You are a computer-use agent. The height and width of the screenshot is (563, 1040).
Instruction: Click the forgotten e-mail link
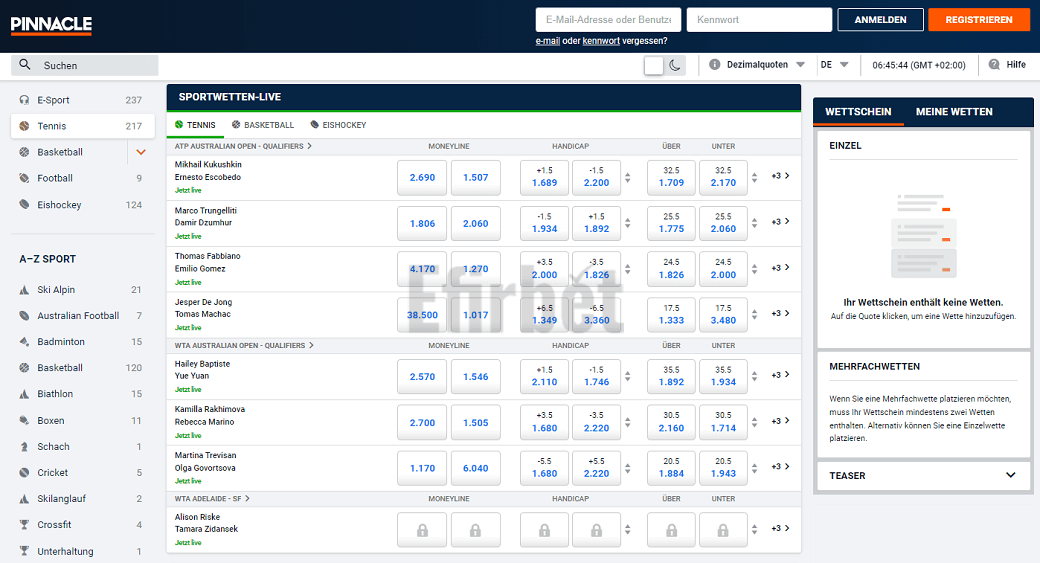coord(547,41)
